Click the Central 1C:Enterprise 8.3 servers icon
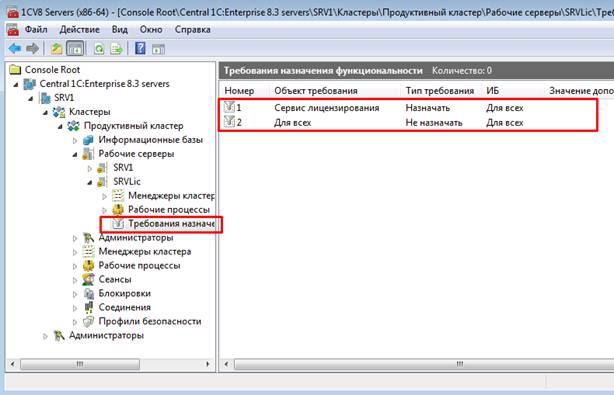The image size is (614, 395). pos(30,84)
